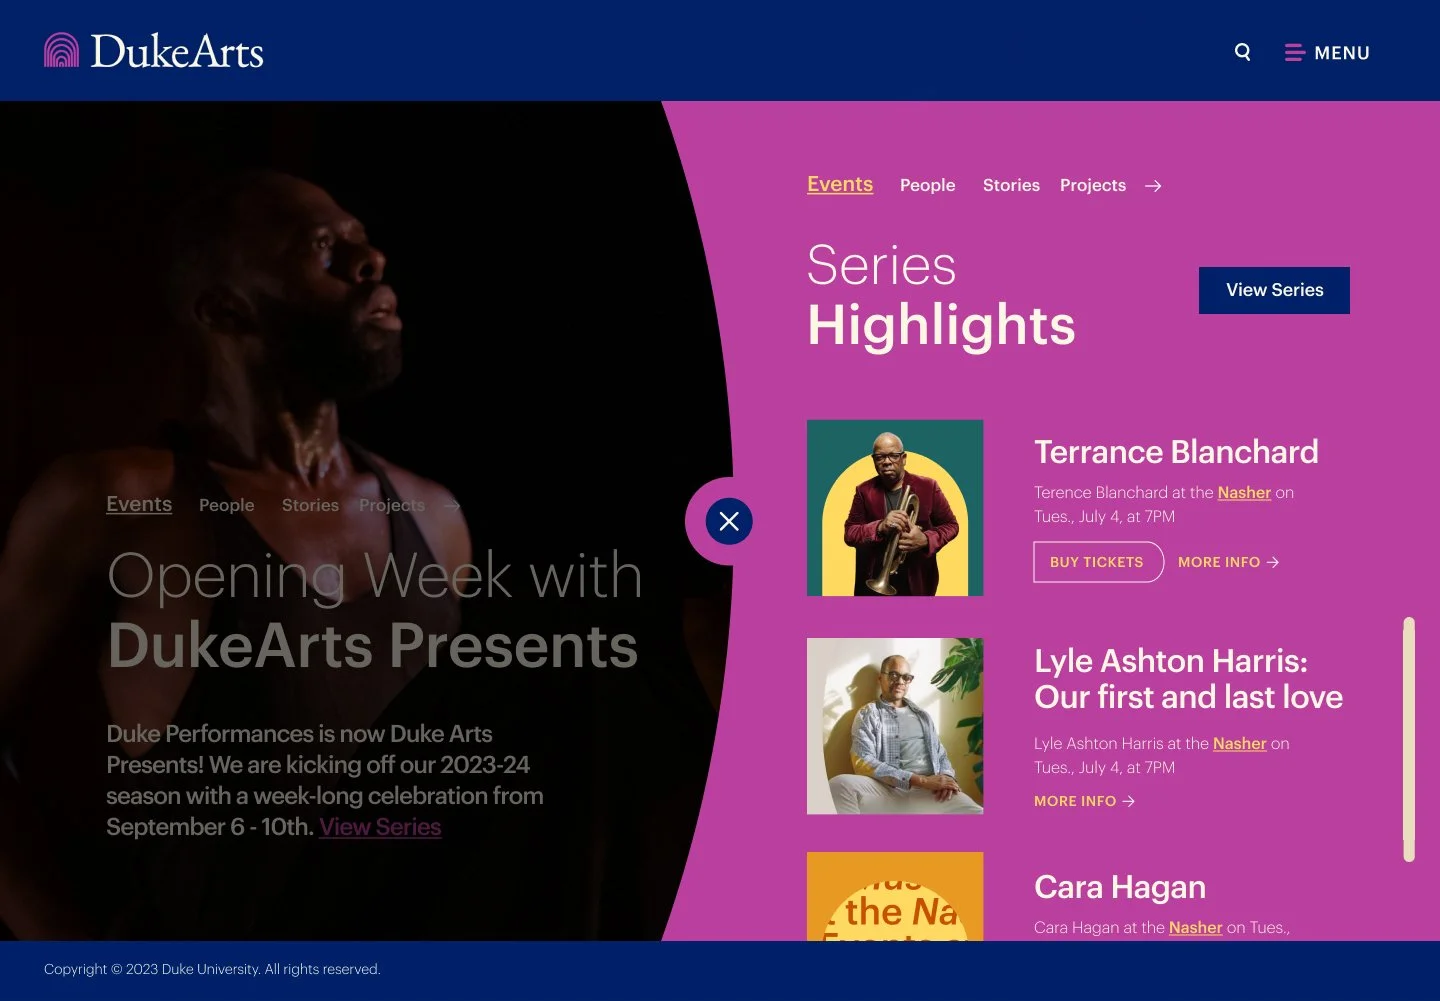Follow the Nasher link under Cara Hagan

pos(1195,927)
